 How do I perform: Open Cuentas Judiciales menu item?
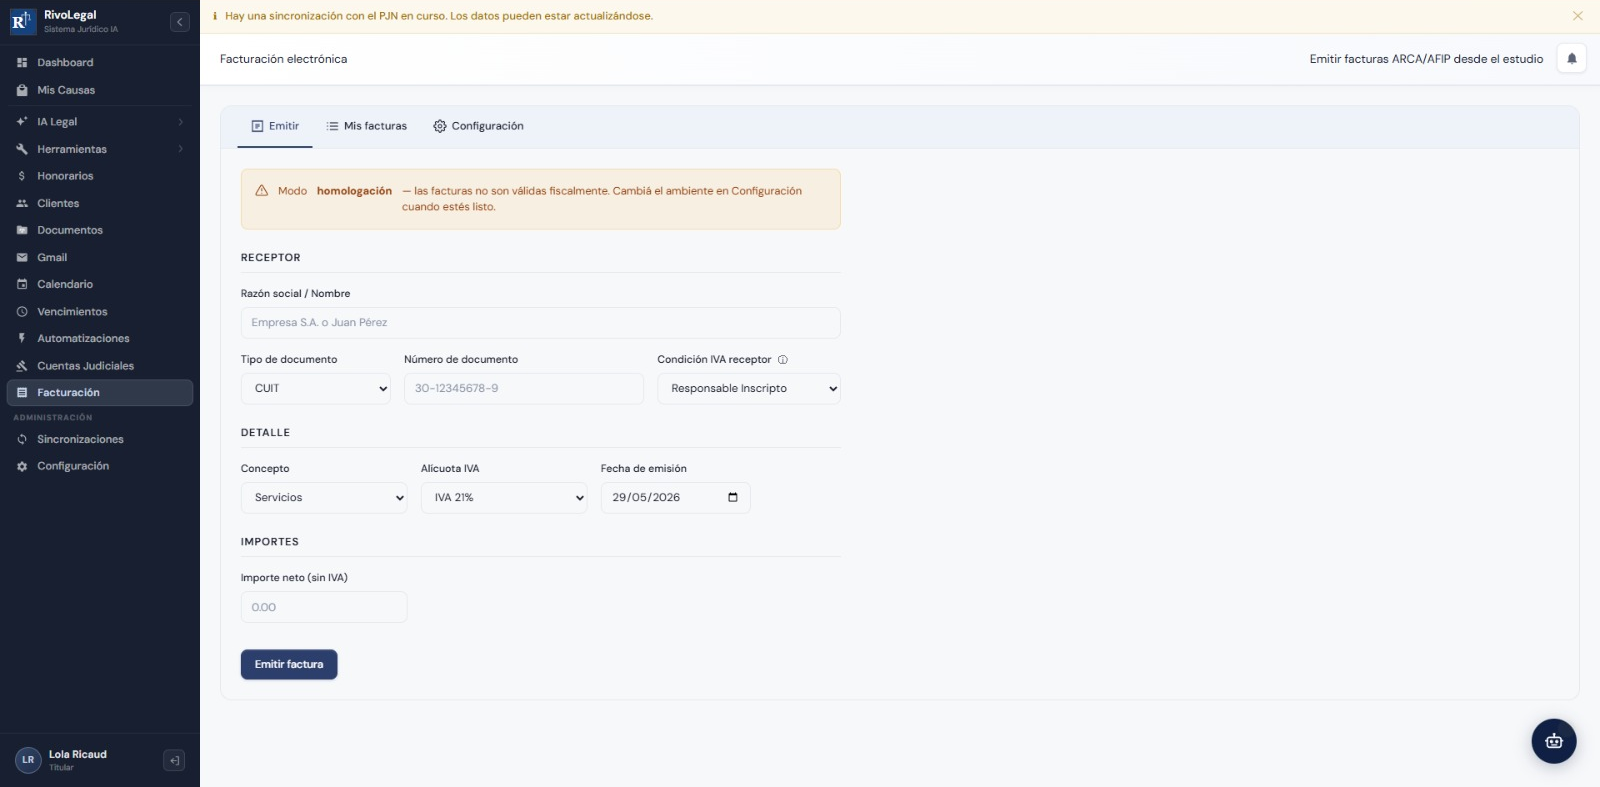100,366
